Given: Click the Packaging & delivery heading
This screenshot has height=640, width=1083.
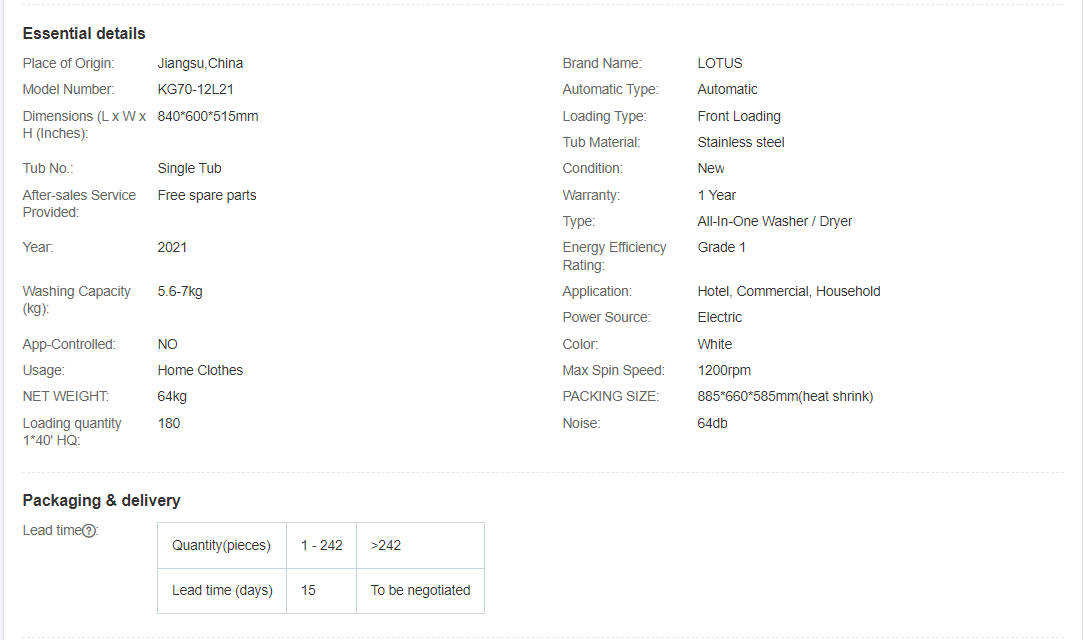Looking at the screenshot, I should 102,500.
